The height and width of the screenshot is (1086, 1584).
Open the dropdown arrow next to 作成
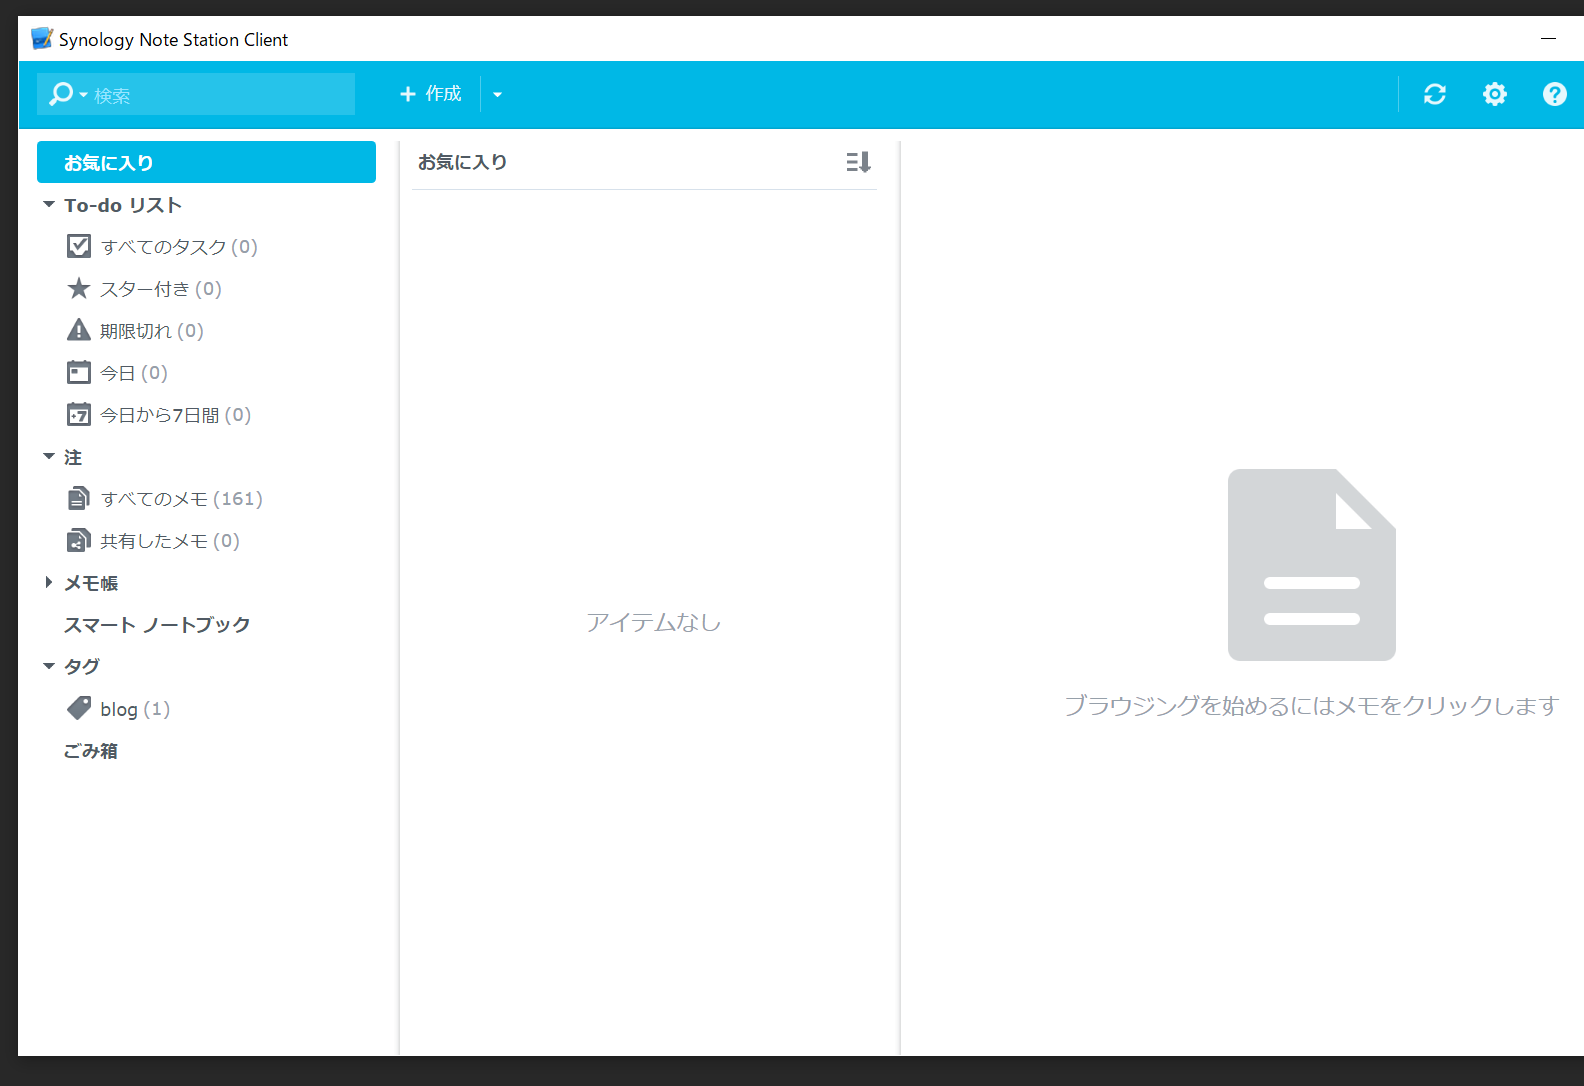(497, 94)
